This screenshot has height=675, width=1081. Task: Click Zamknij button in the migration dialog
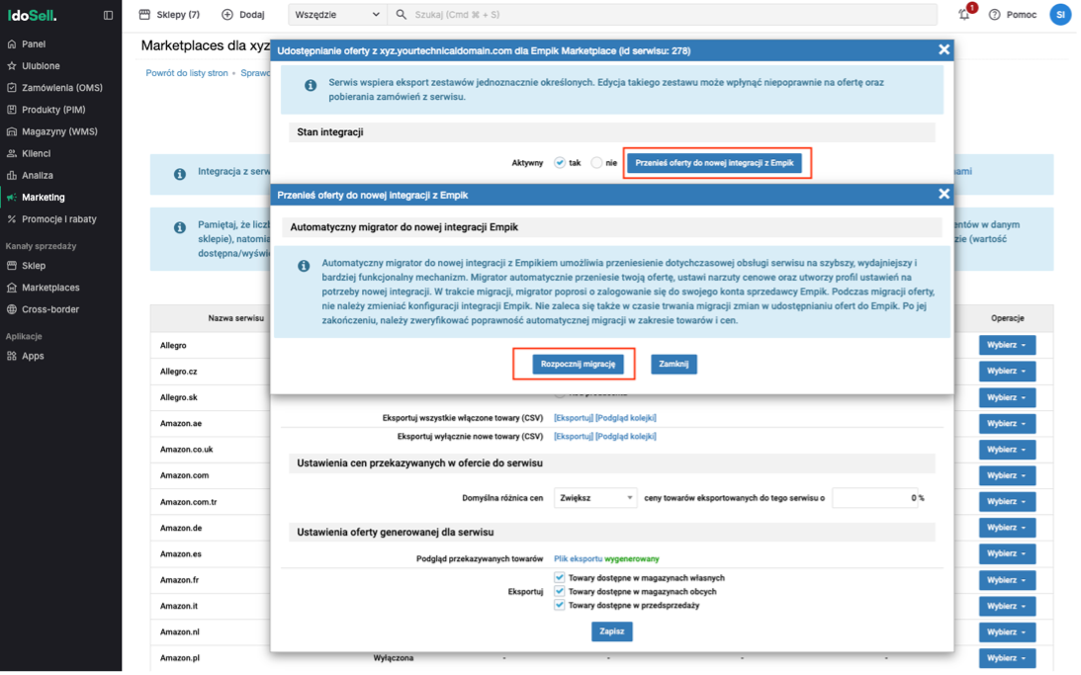click(674, 364)
